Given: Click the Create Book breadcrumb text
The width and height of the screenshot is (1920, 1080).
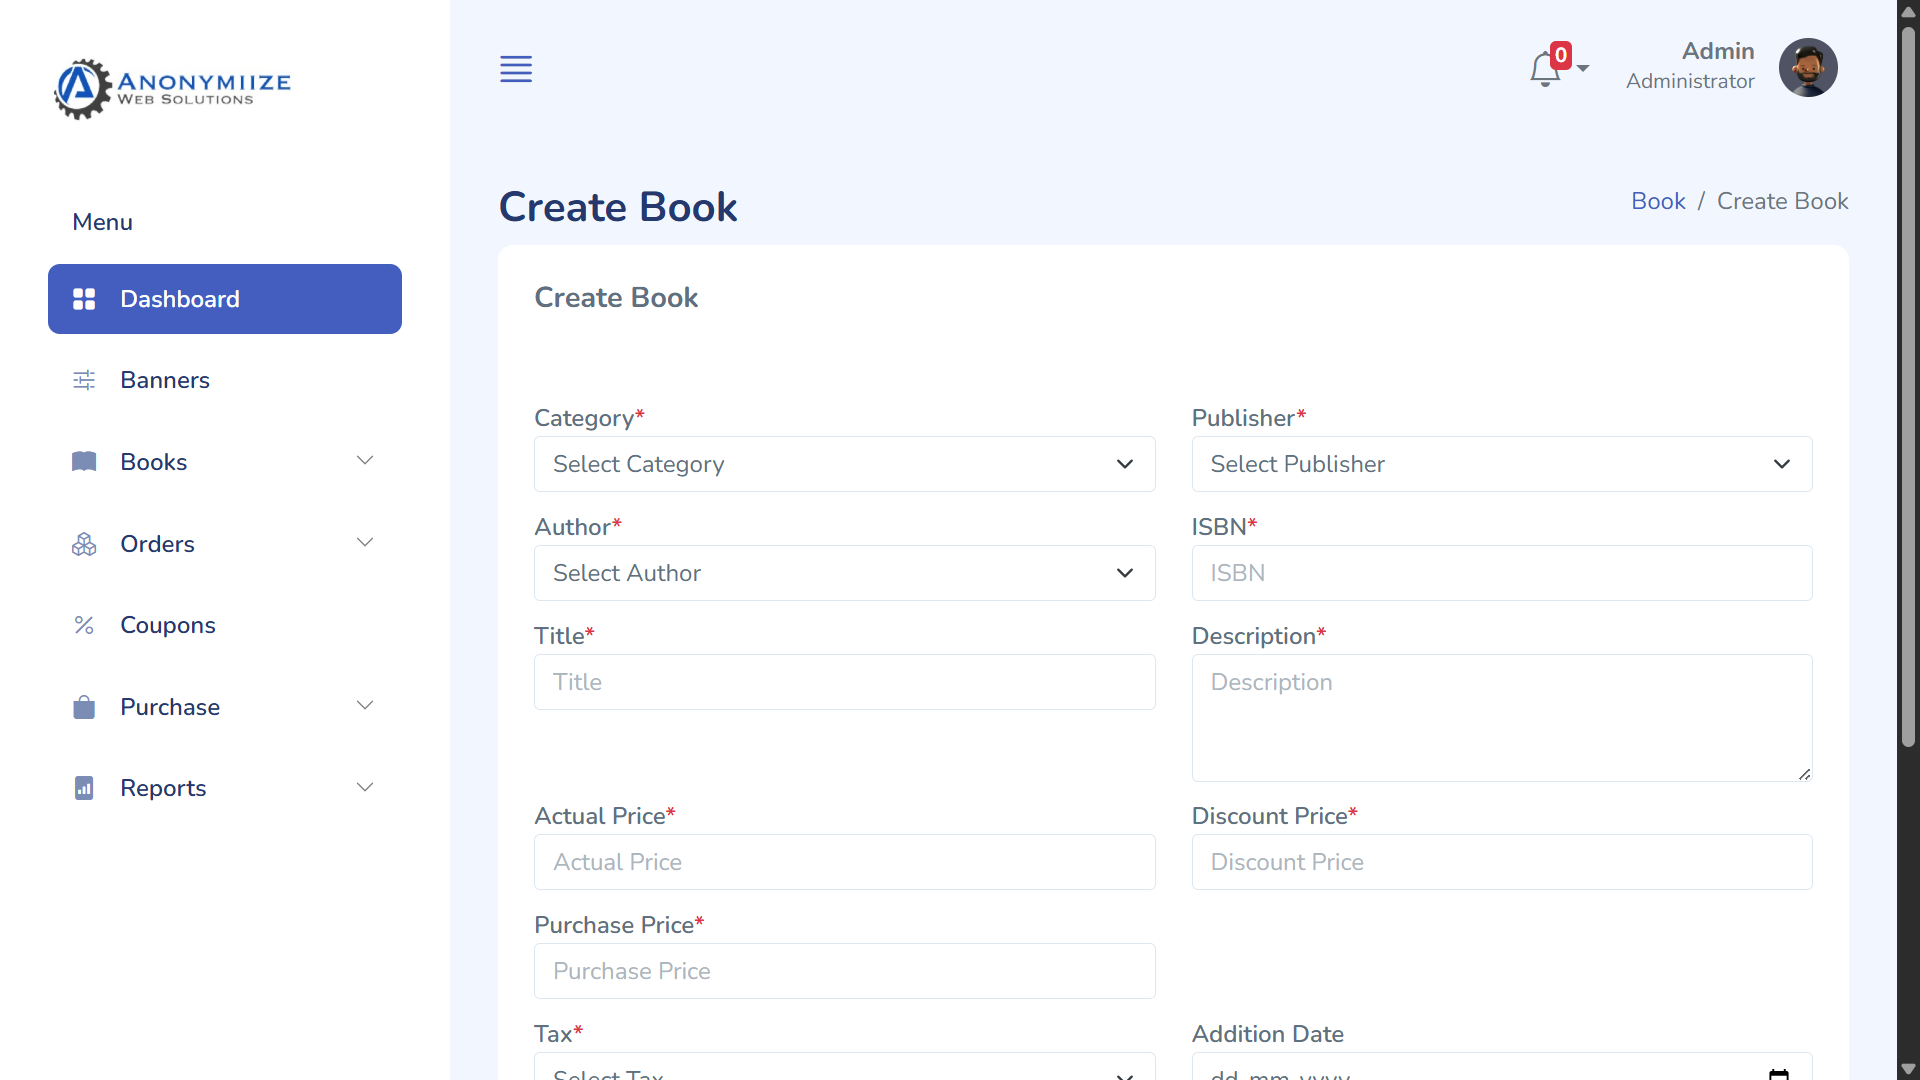Looking at the screenshot, I should (1782, 201).
